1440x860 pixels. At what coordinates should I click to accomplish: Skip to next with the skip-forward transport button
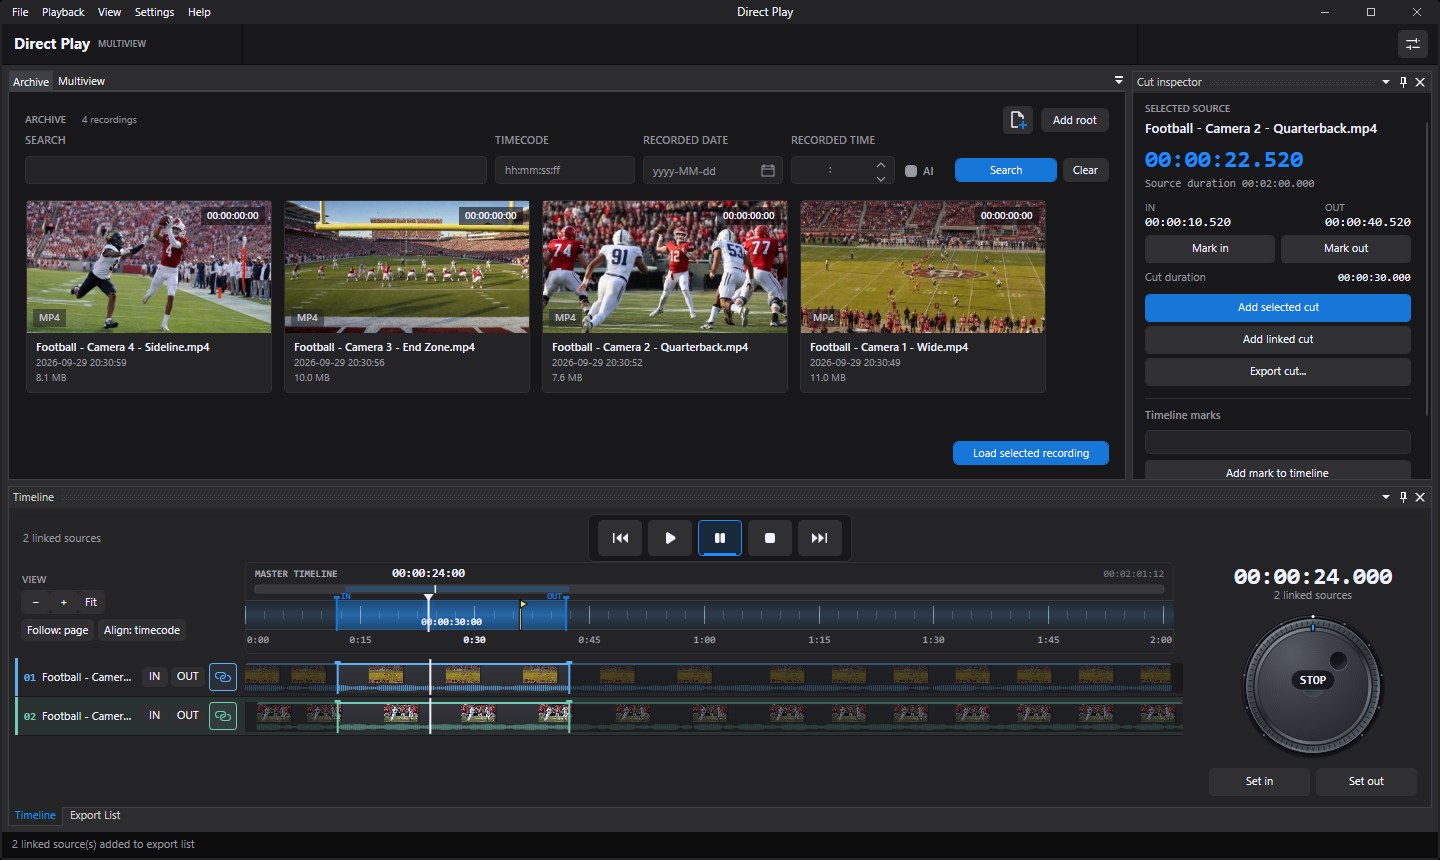[x=819, y=538]
